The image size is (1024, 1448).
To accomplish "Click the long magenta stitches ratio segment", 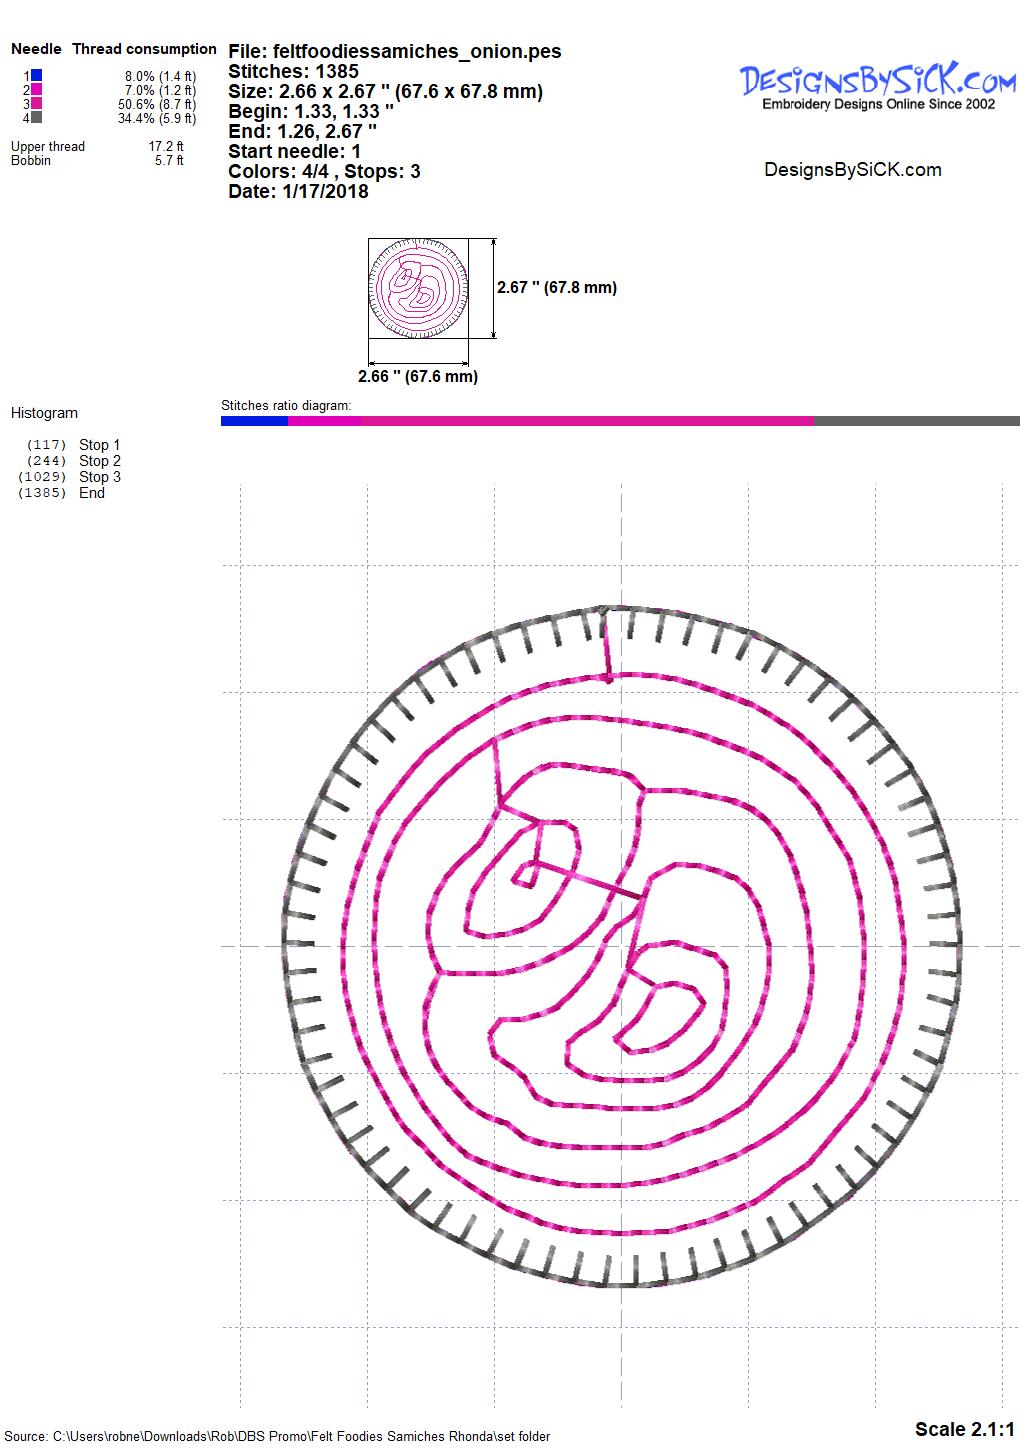I will 585,422.
